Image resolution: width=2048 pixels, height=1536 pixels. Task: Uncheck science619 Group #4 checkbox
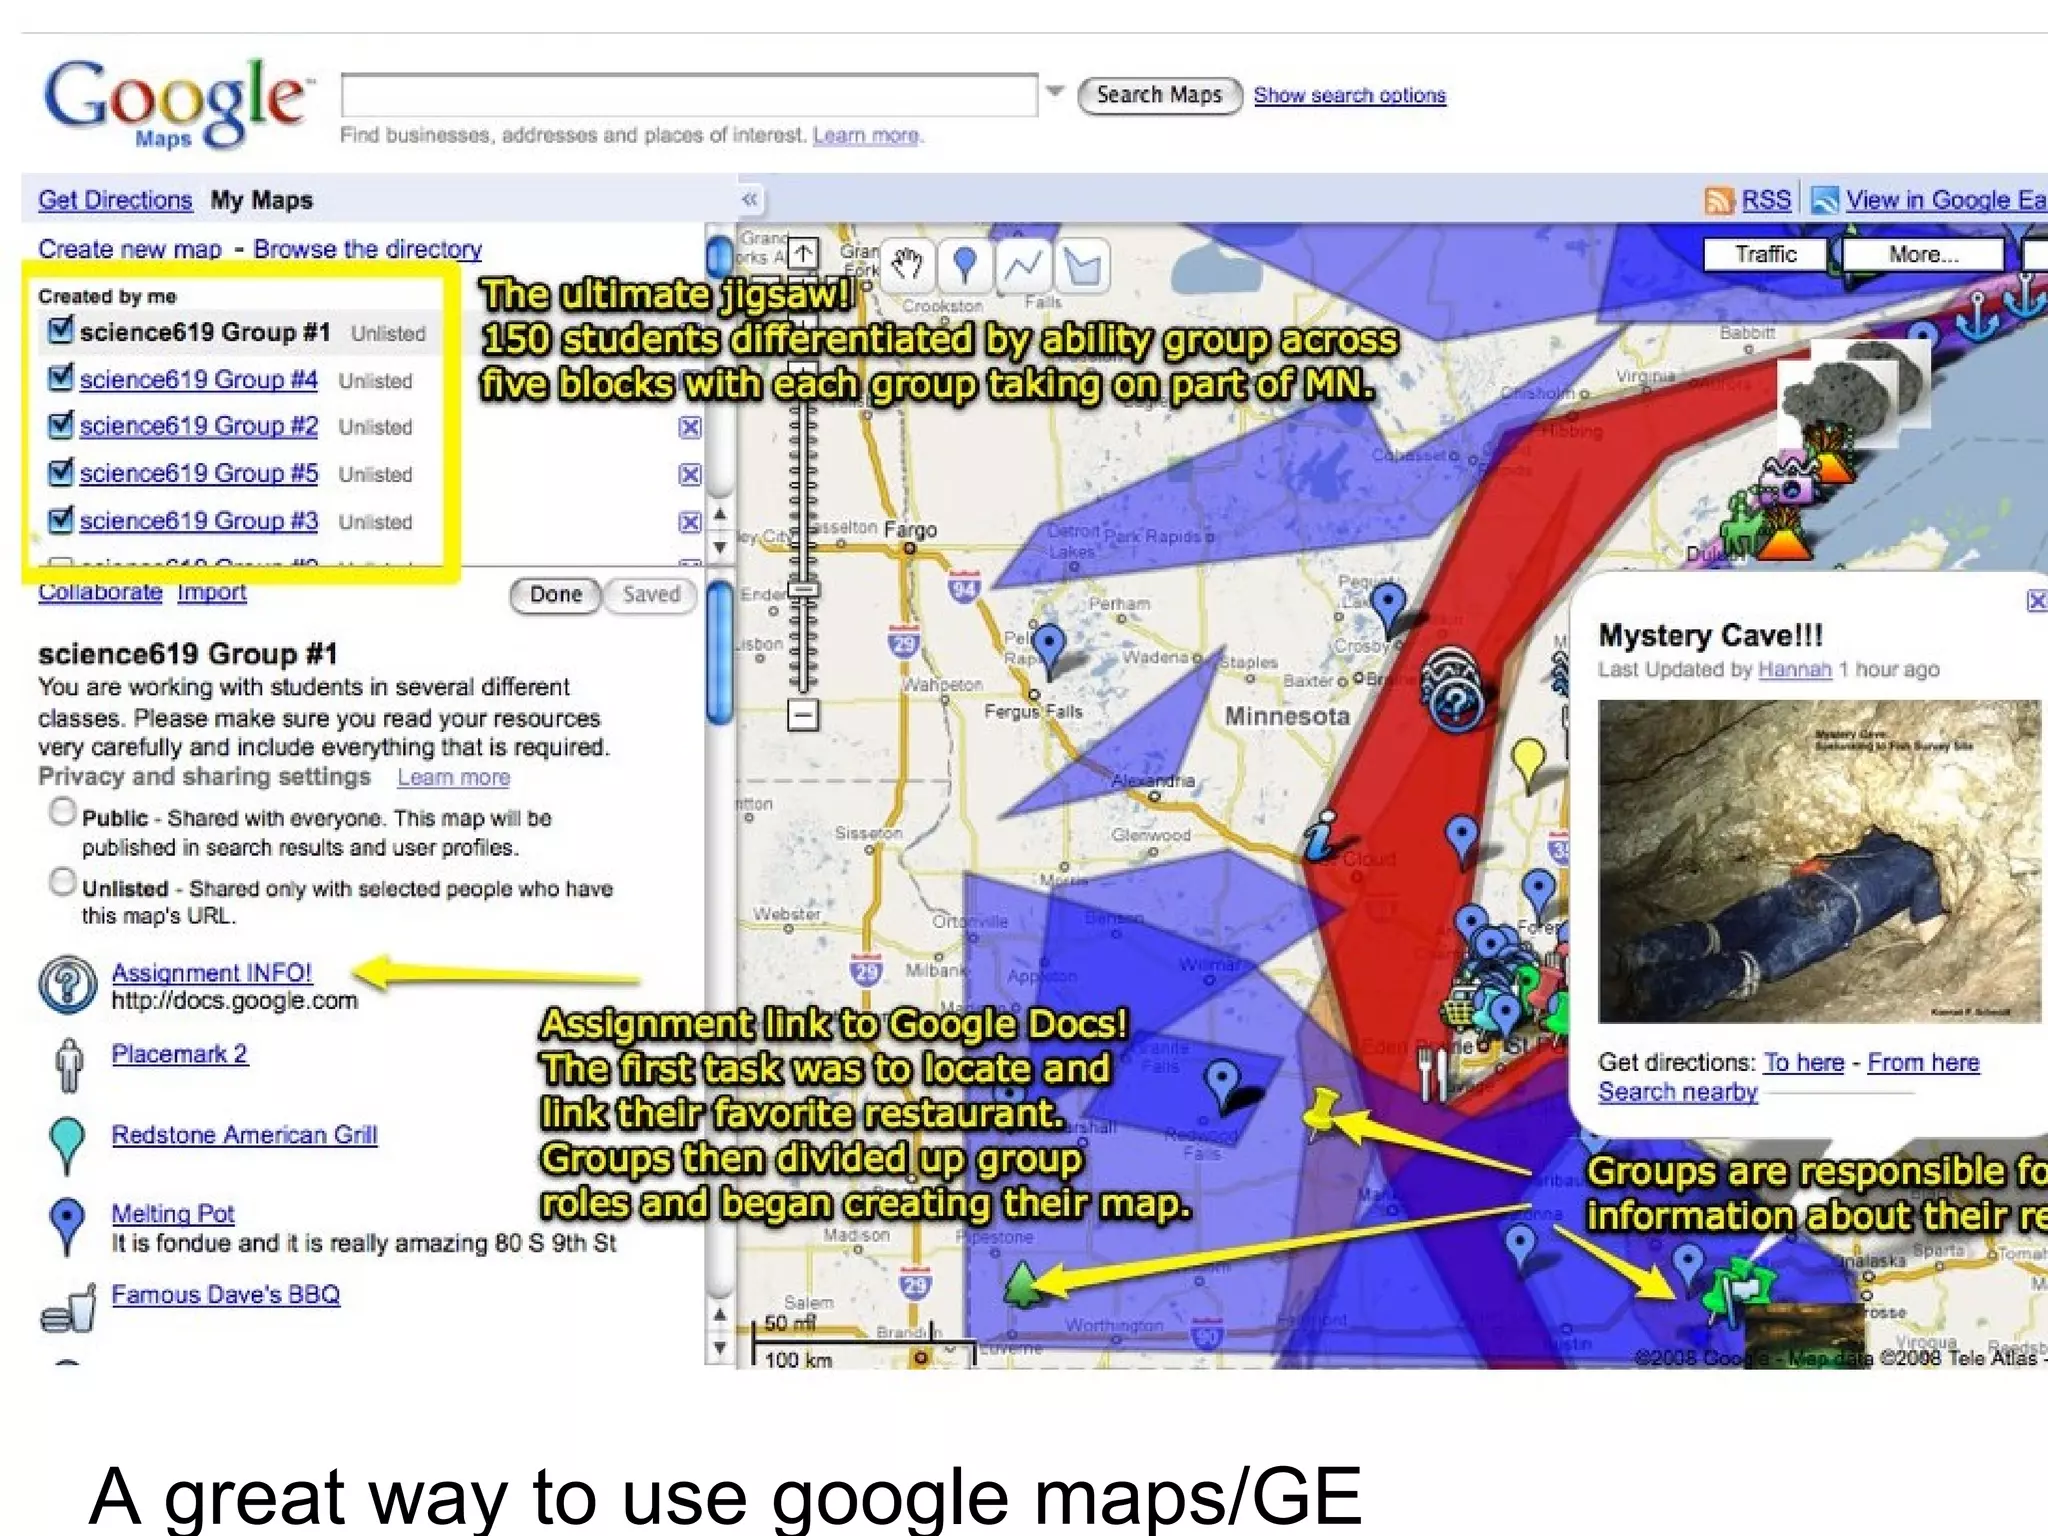pos(60,376)
